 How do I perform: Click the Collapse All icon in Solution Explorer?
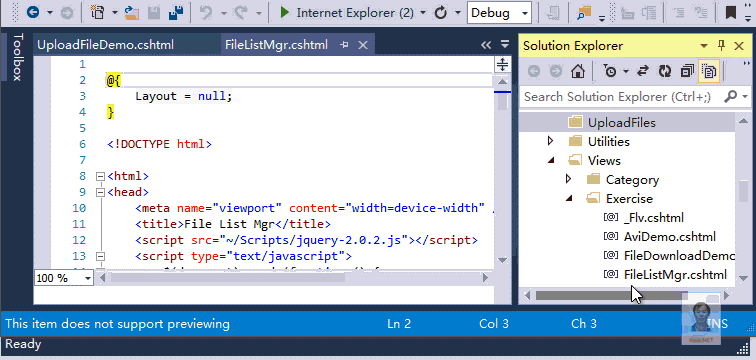[687, 72]
